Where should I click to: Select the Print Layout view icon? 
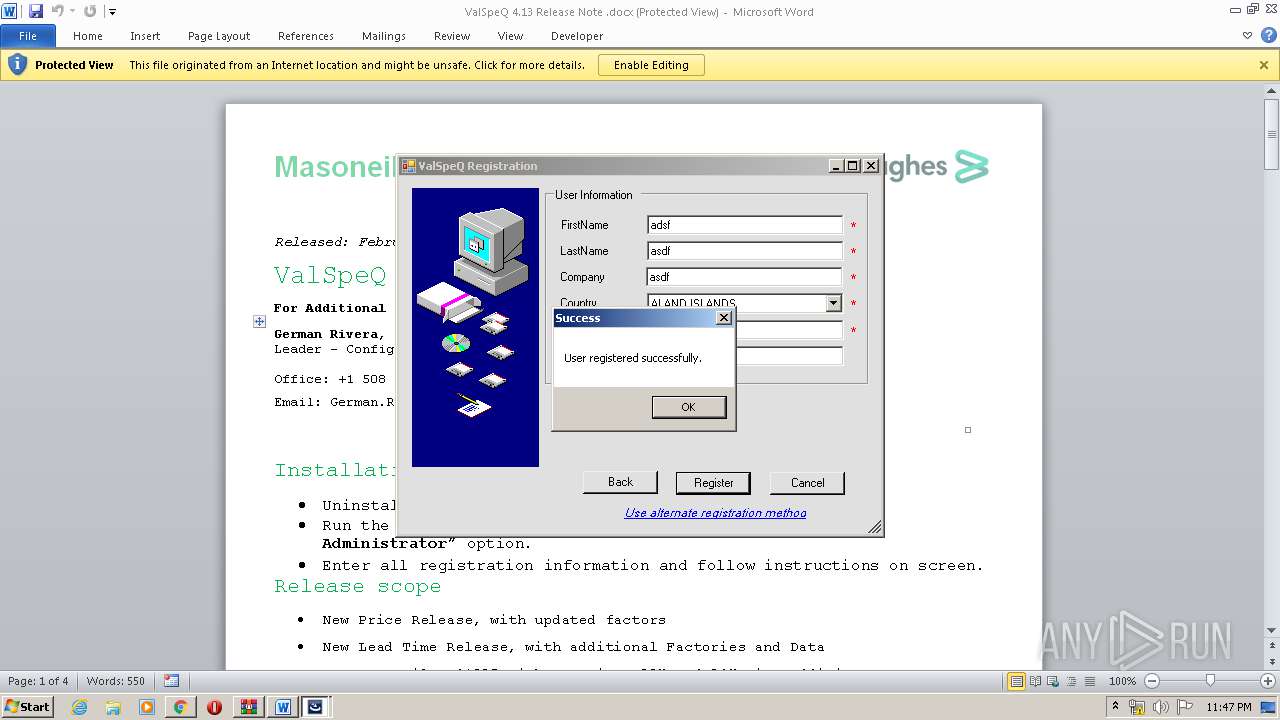tap(1016, 681)
